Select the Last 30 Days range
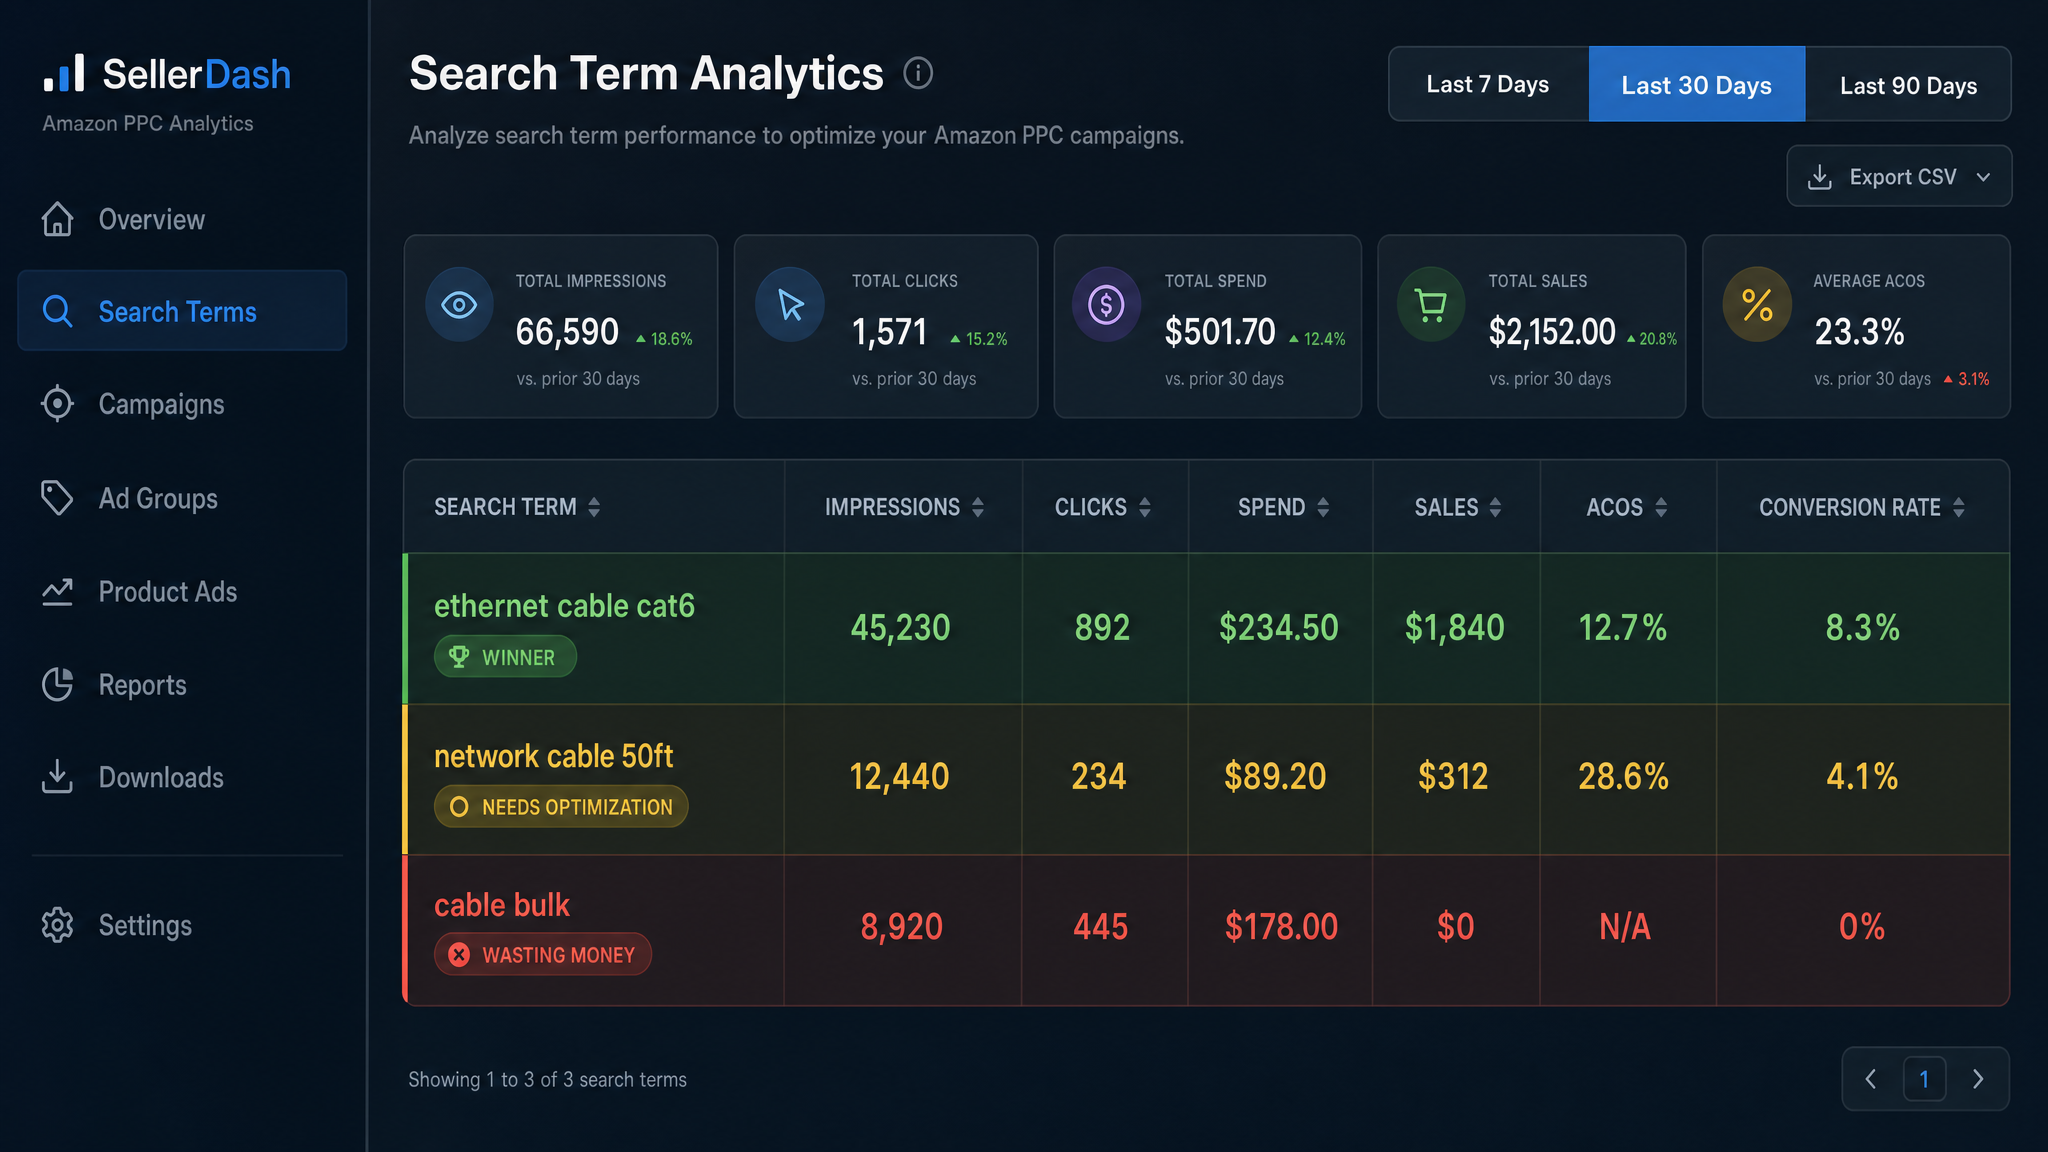 (1696, 84)
